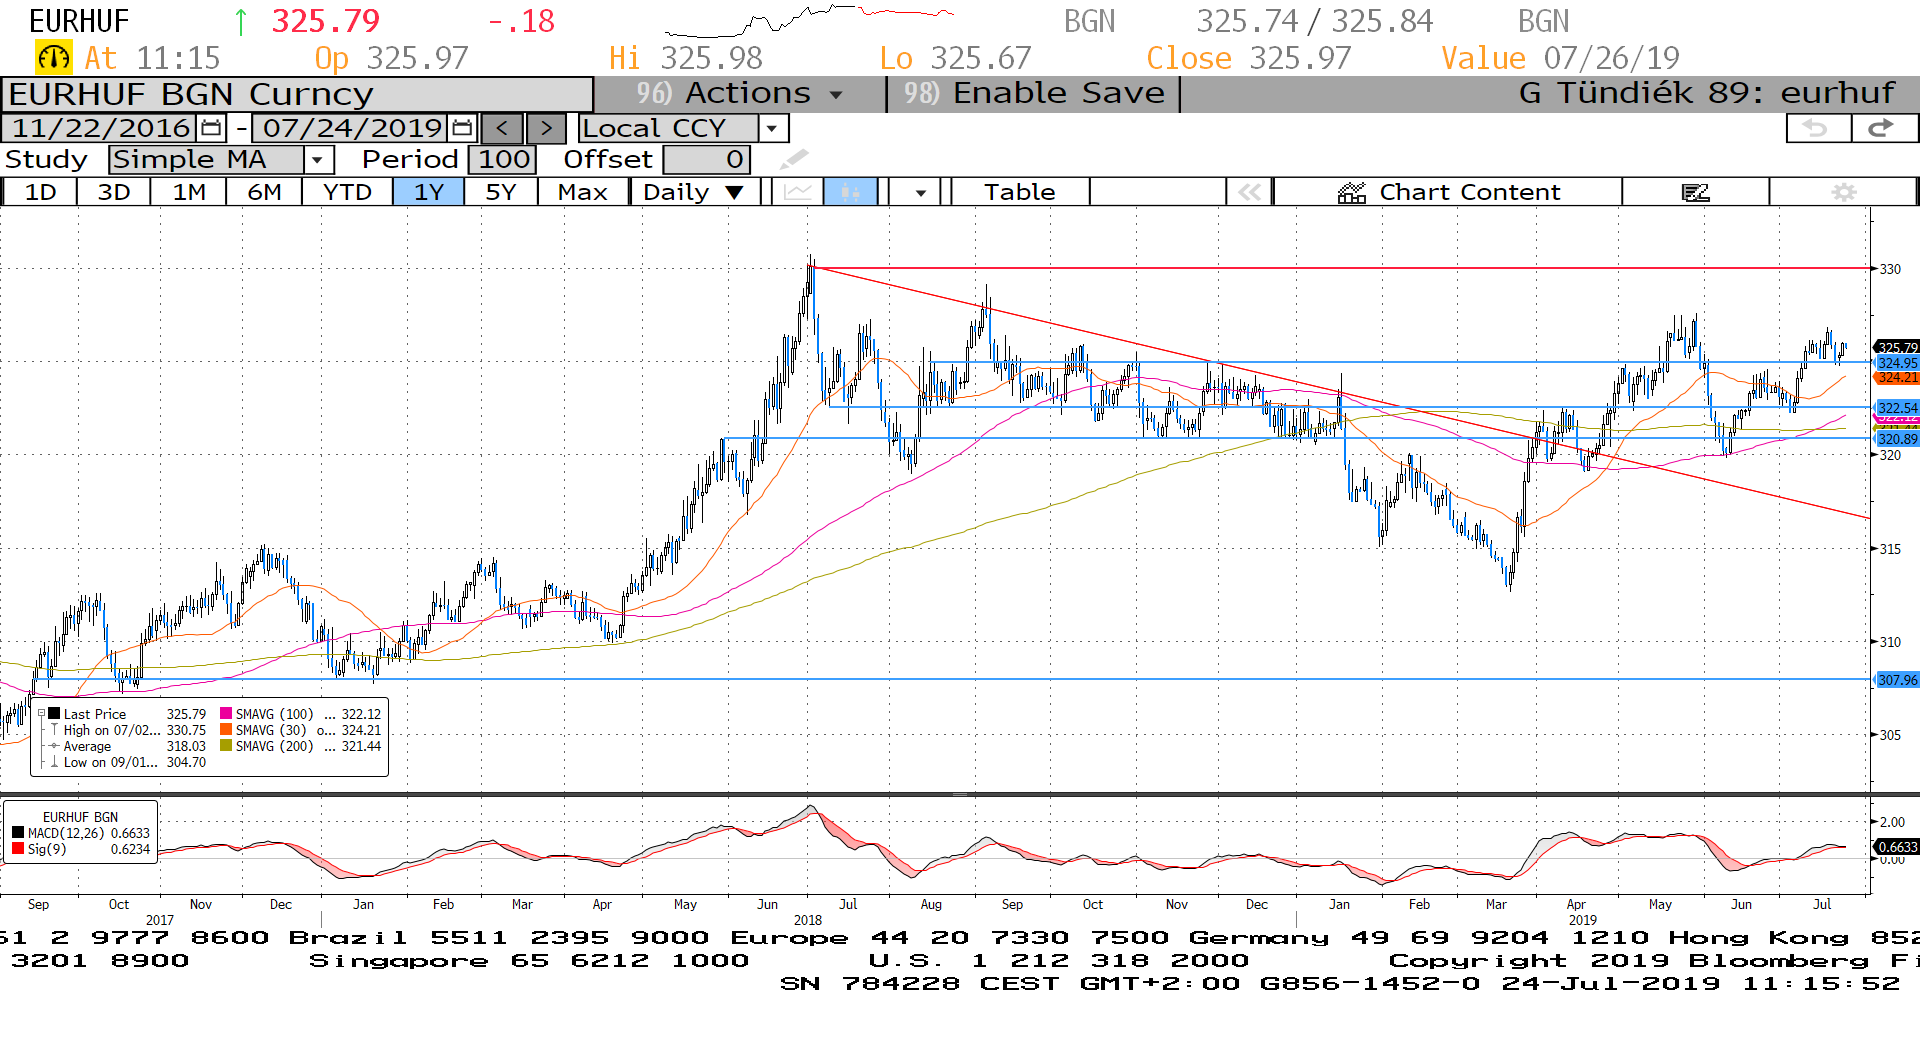The height and width of the screenshot is (1039, 1920).
Task: Select the 1Y time range
Action: point(428,192)
